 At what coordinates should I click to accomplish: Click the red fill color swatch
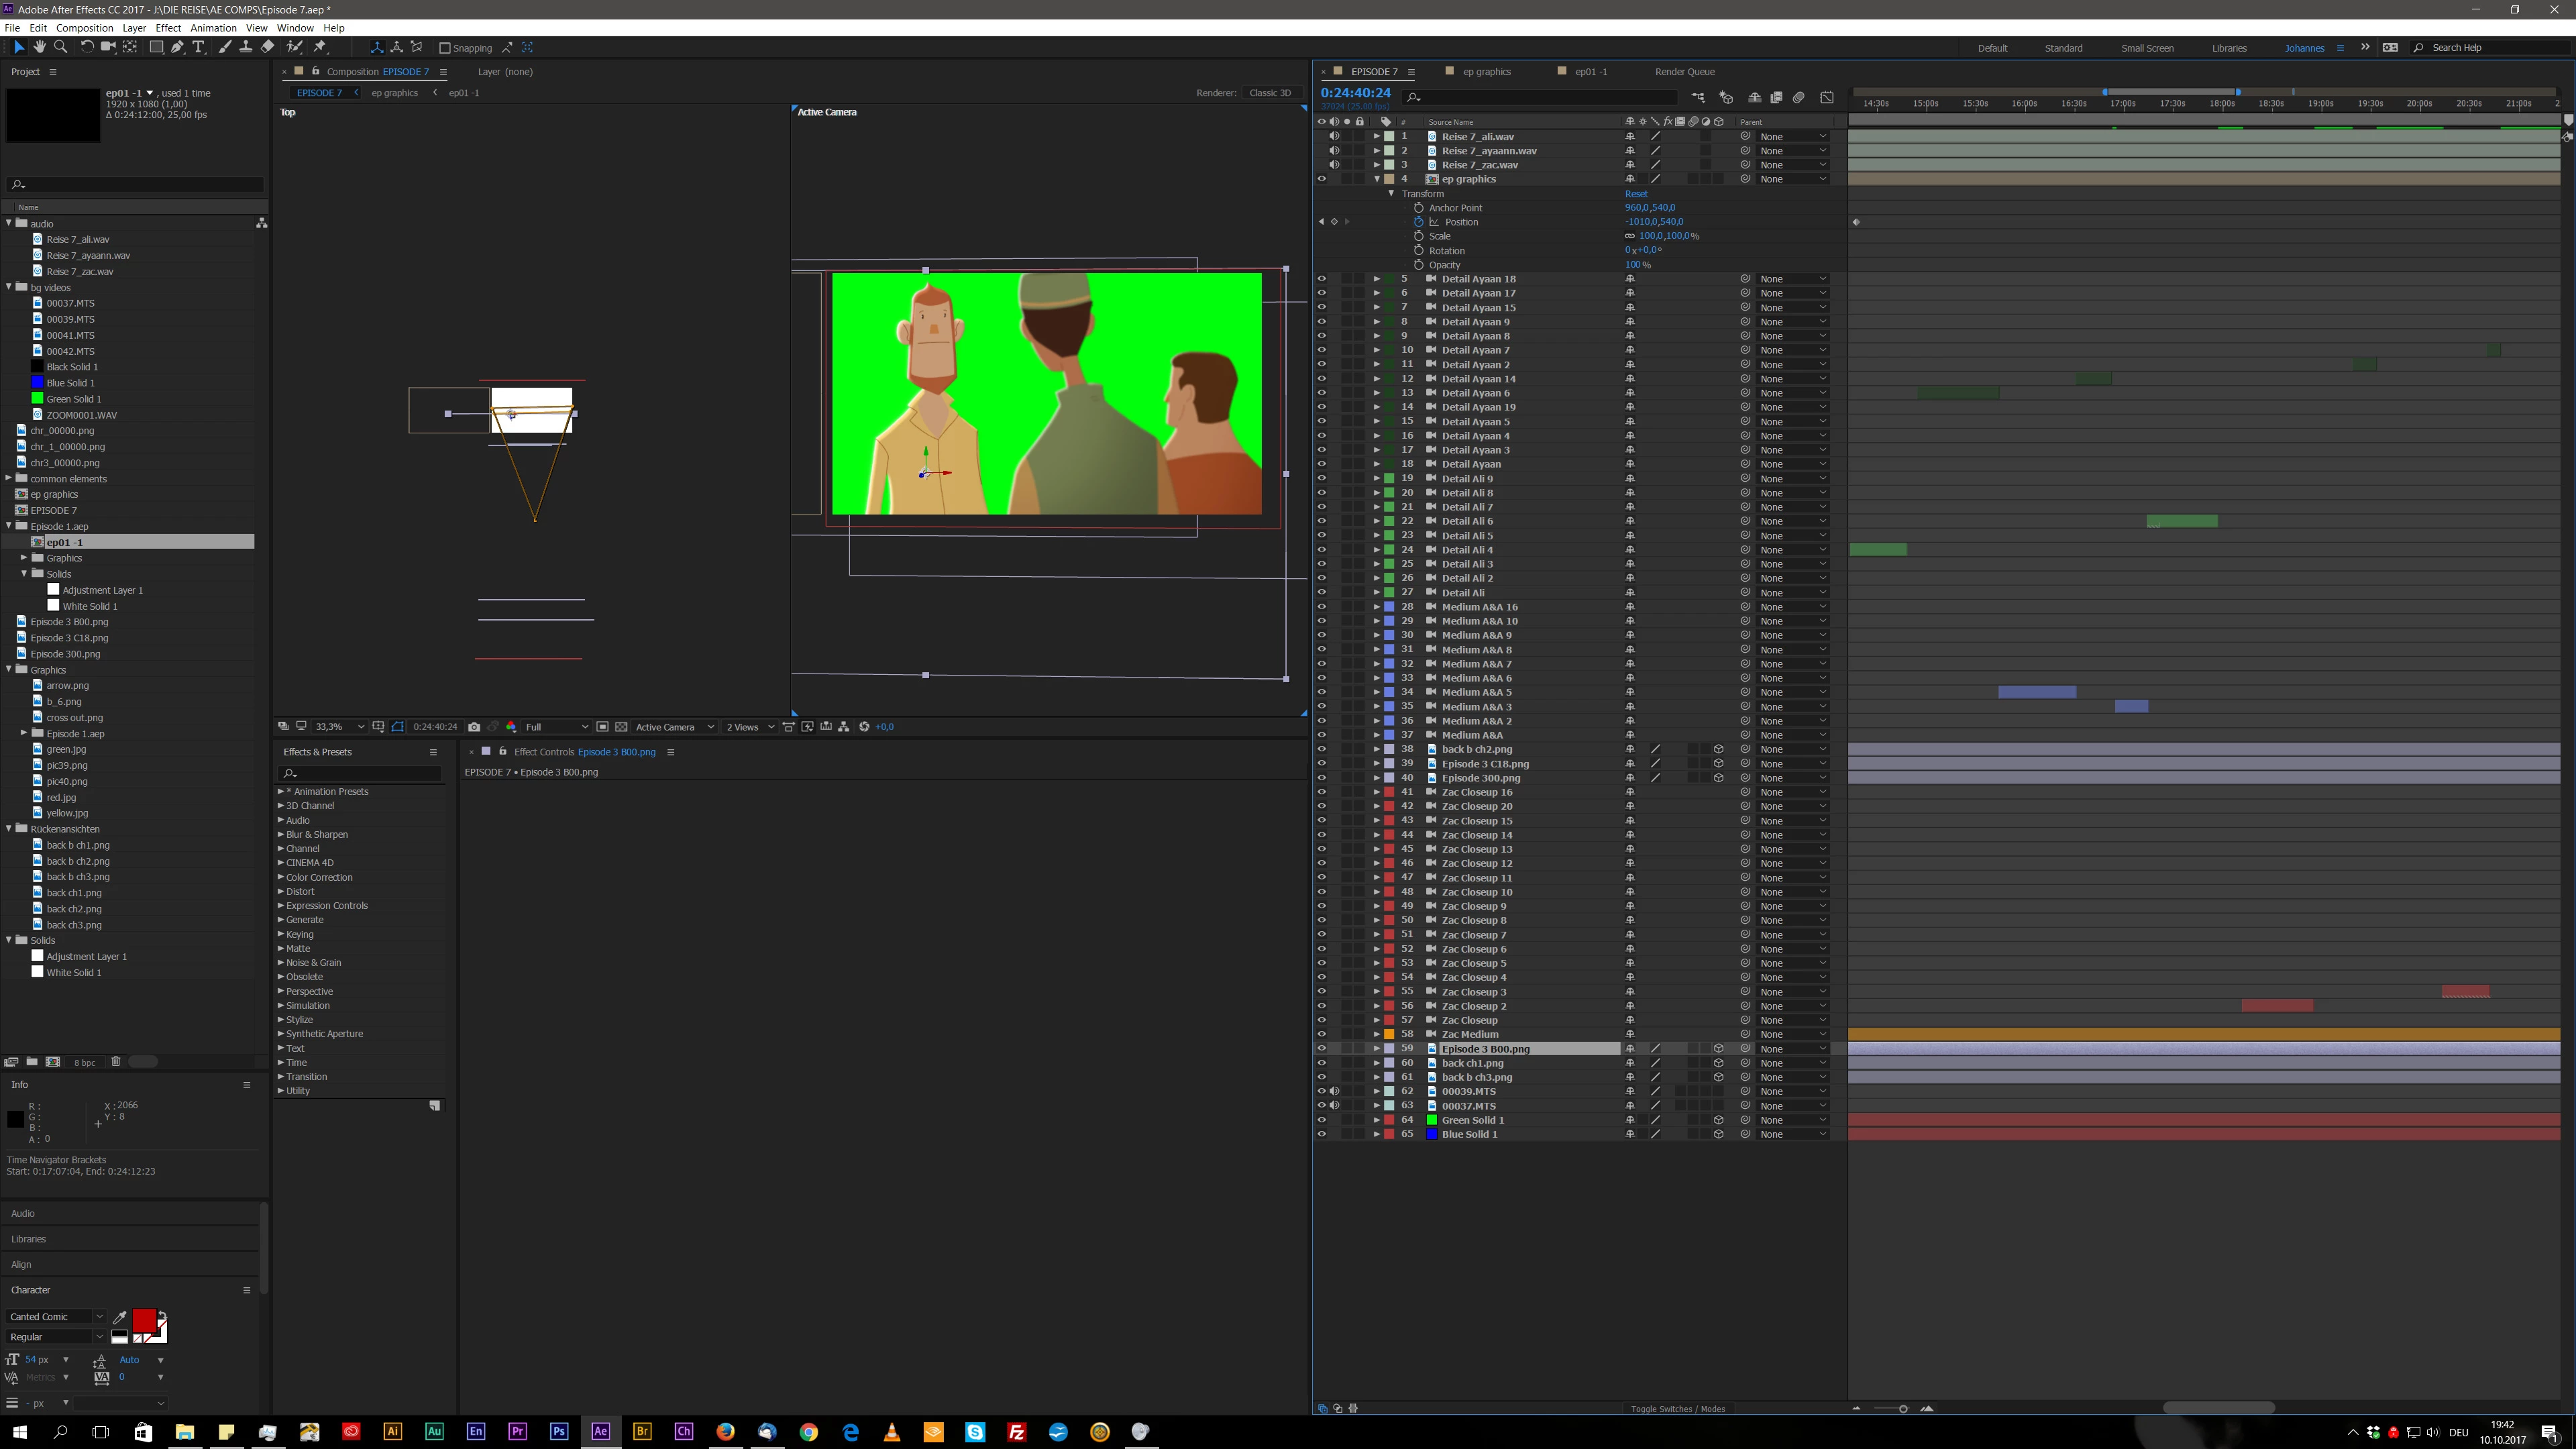tap(144, 1320)
